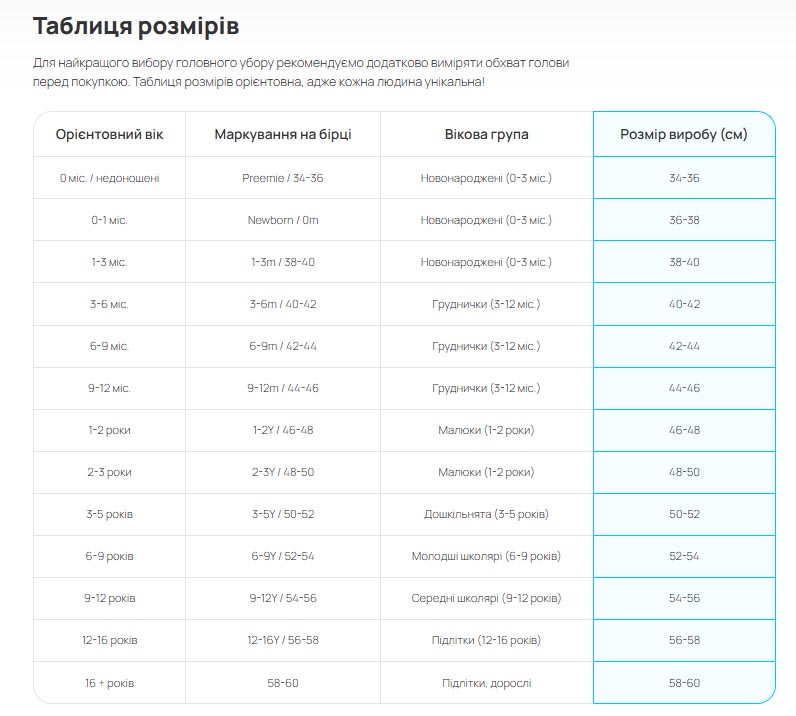Click the 'Таблиця розмірів' heading
Image resolution: width=796 pixels, height=716 pixels.
point(136,25)
